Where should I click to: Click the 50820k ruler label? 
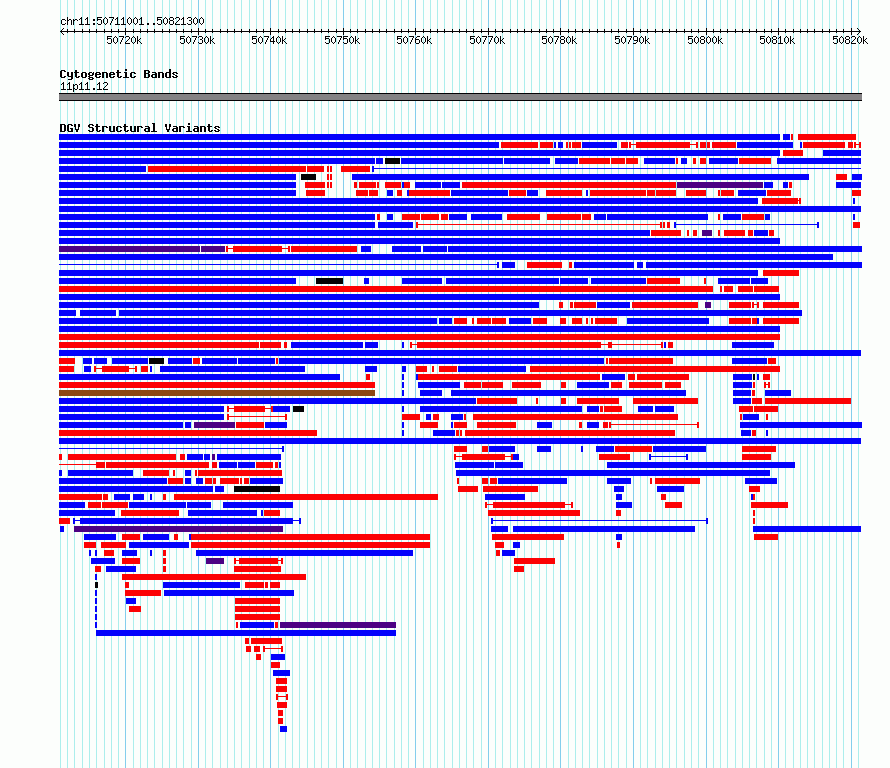[850, 40]
